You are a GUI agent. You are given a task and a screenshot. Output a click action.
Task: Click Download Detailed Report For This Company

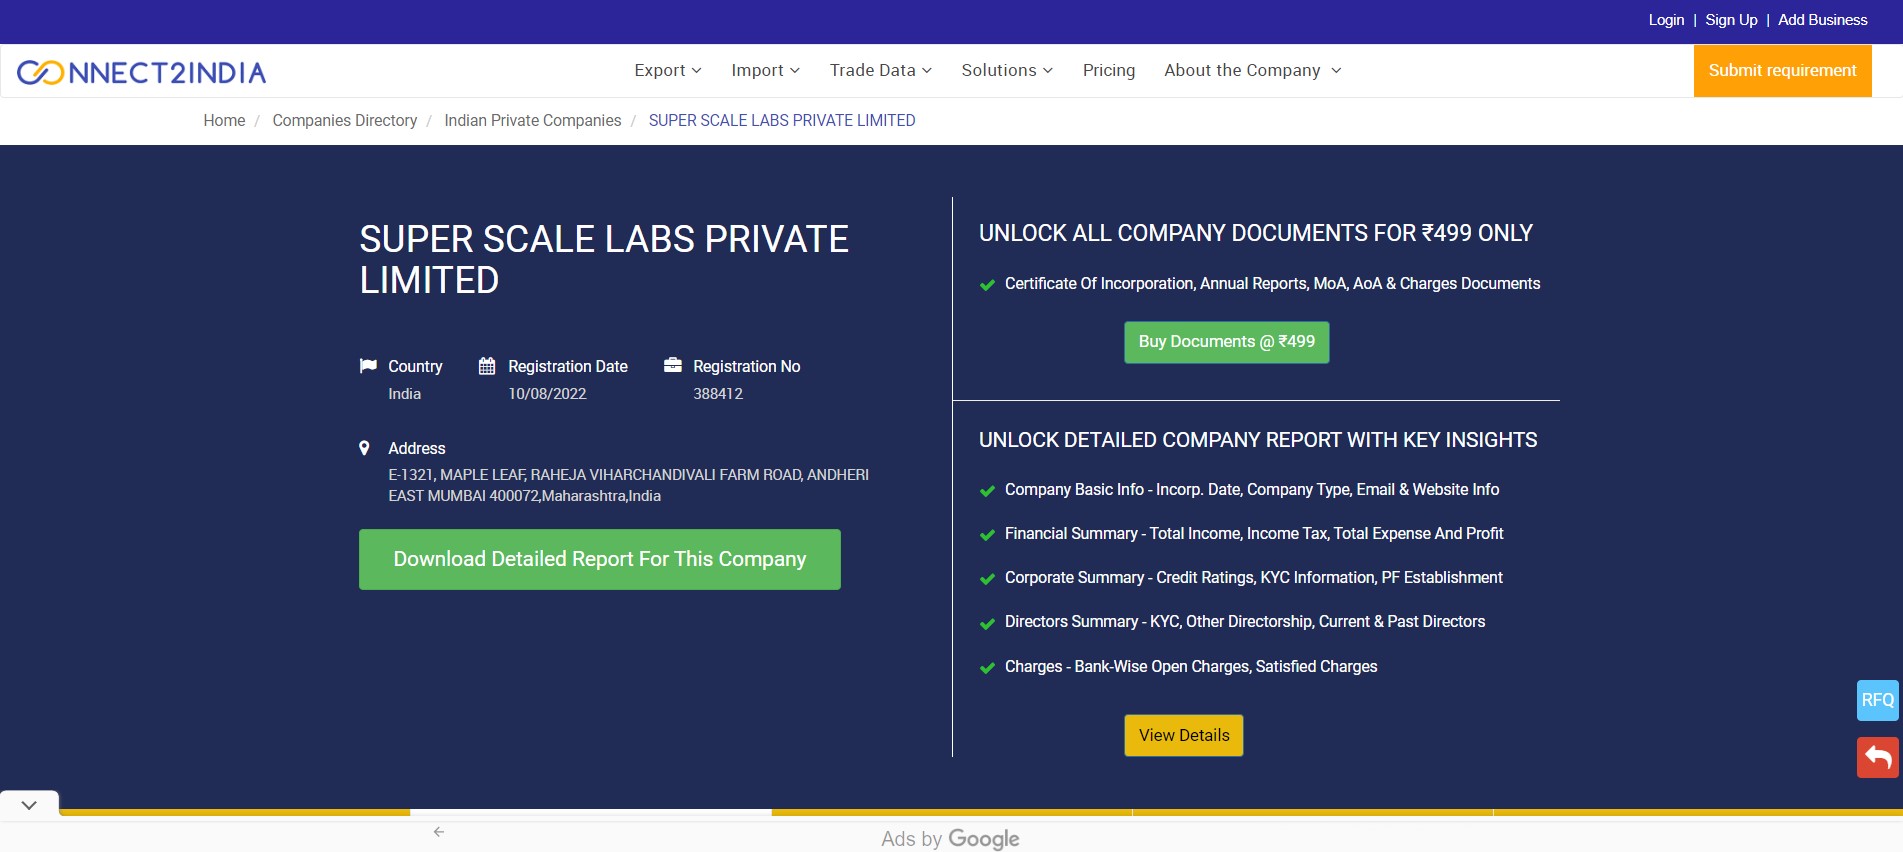(600, 559)
